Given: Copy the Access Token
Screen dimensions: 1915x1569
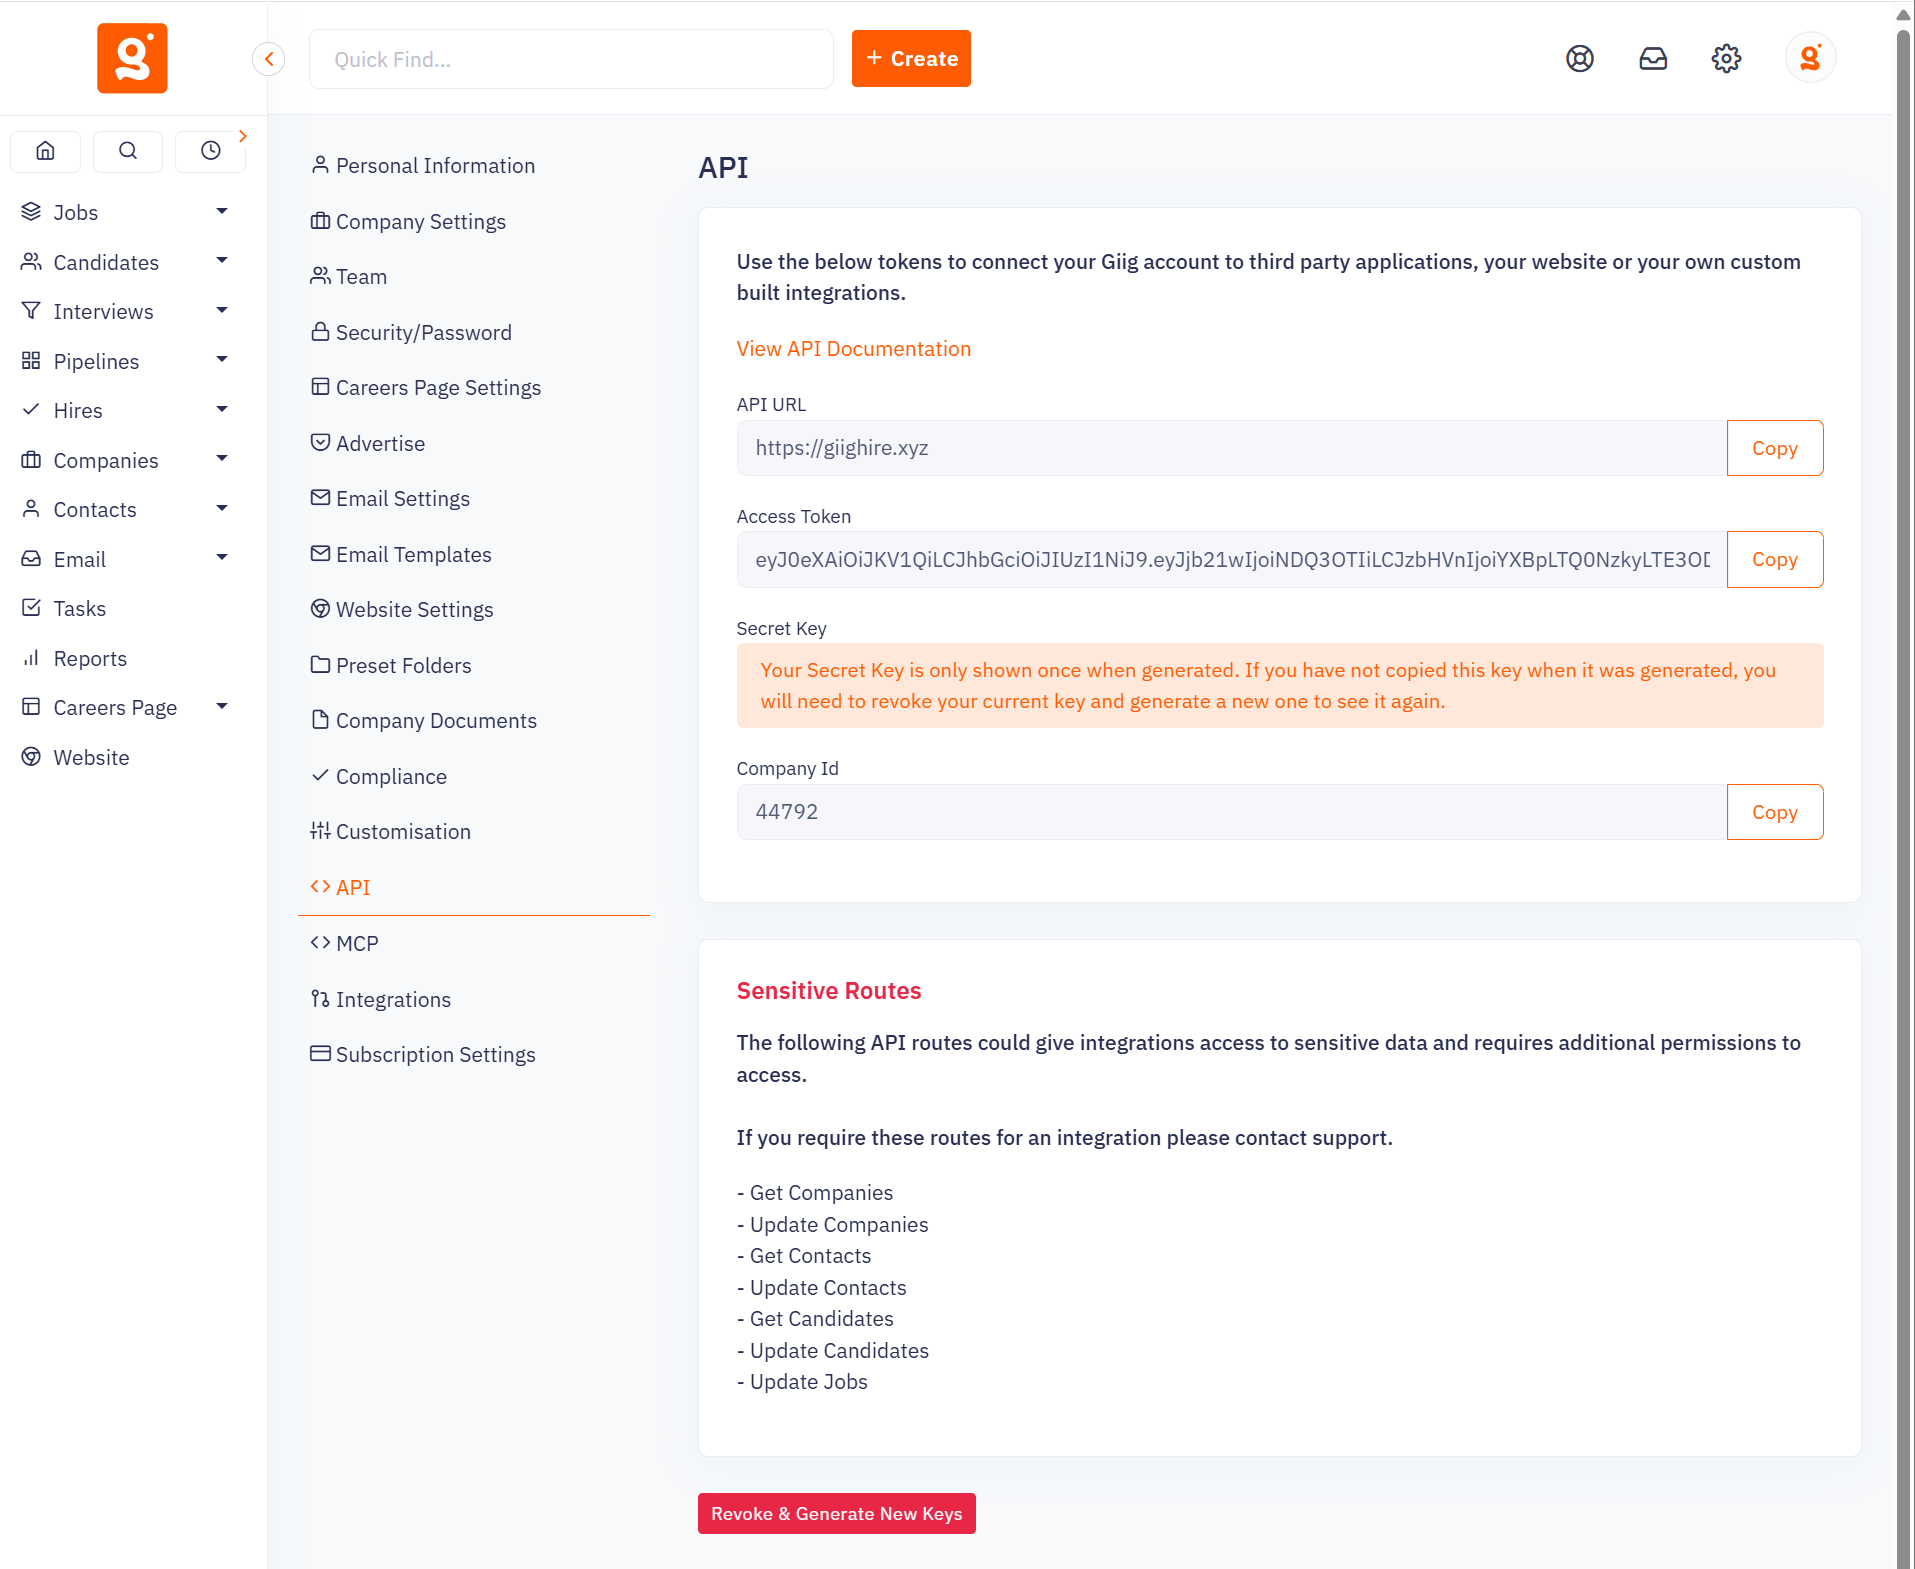Looking at the screenshot, I should [x=1775, y=559].
